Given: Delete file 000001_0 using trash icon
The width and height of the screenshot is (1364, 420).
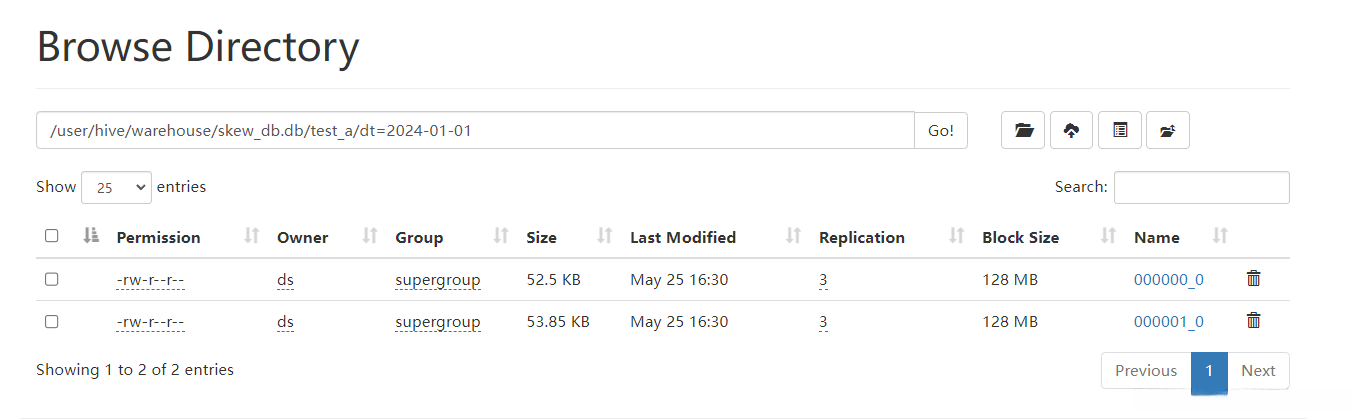Looking at the screenshot, I should pyautogui.click(x=1253, y=321).
